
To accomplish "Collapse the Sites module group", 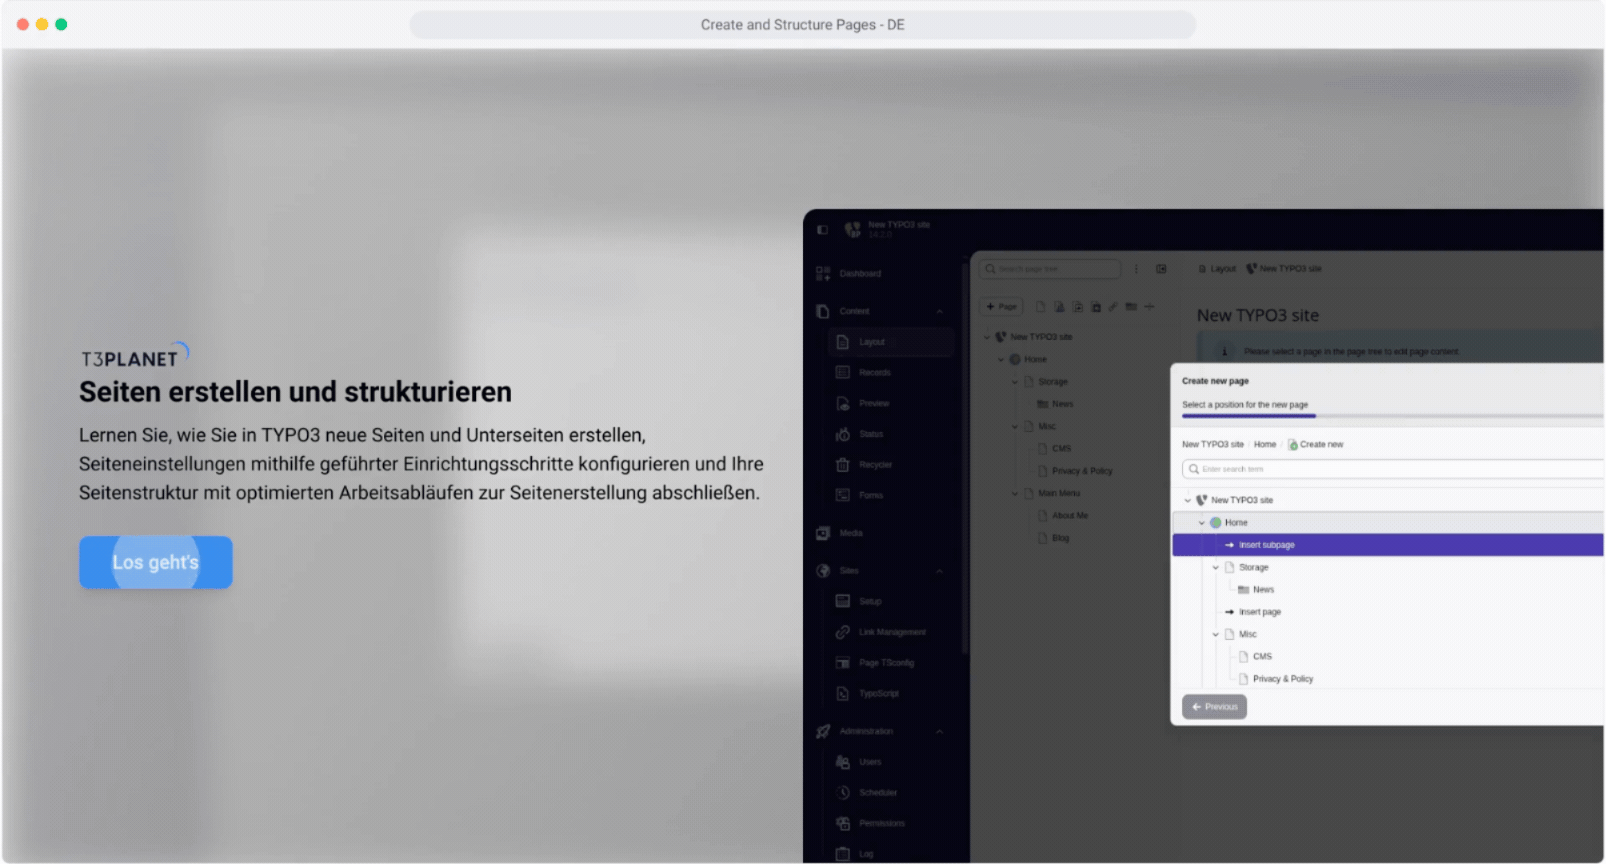I will pyautogui.click(x=939, y=571).
